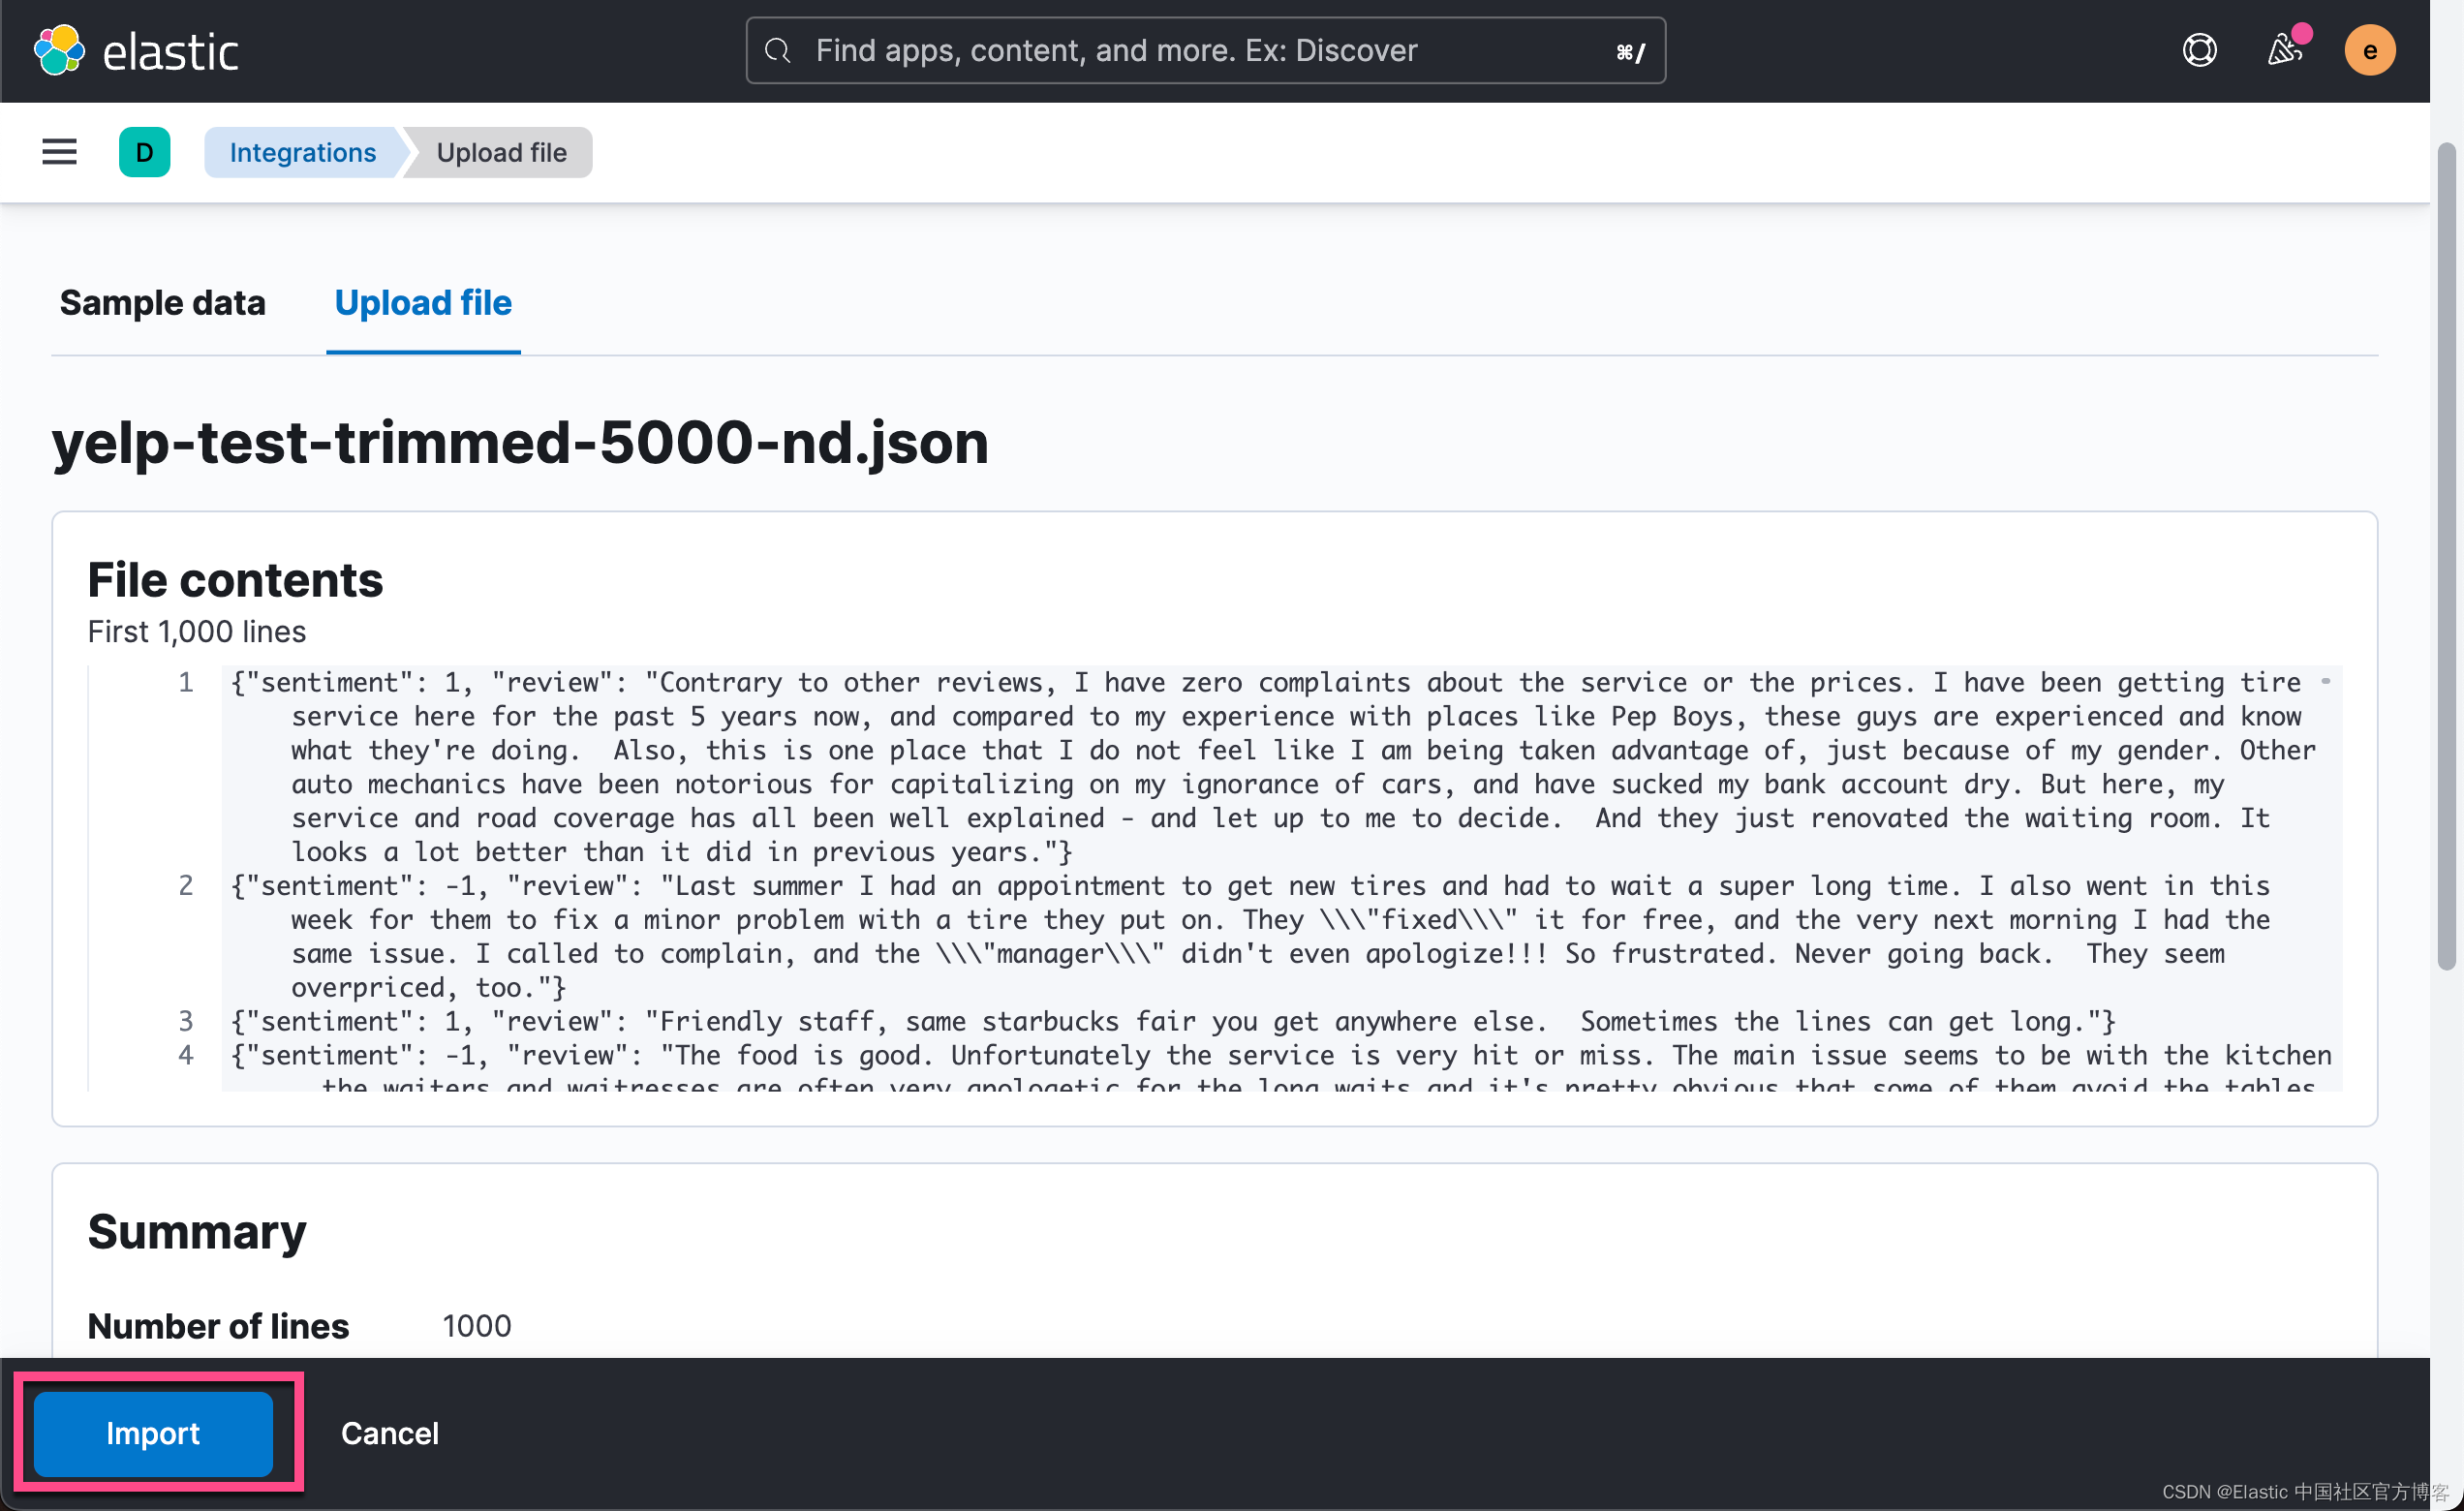Click the Elastic logo

tap(137, 50)
